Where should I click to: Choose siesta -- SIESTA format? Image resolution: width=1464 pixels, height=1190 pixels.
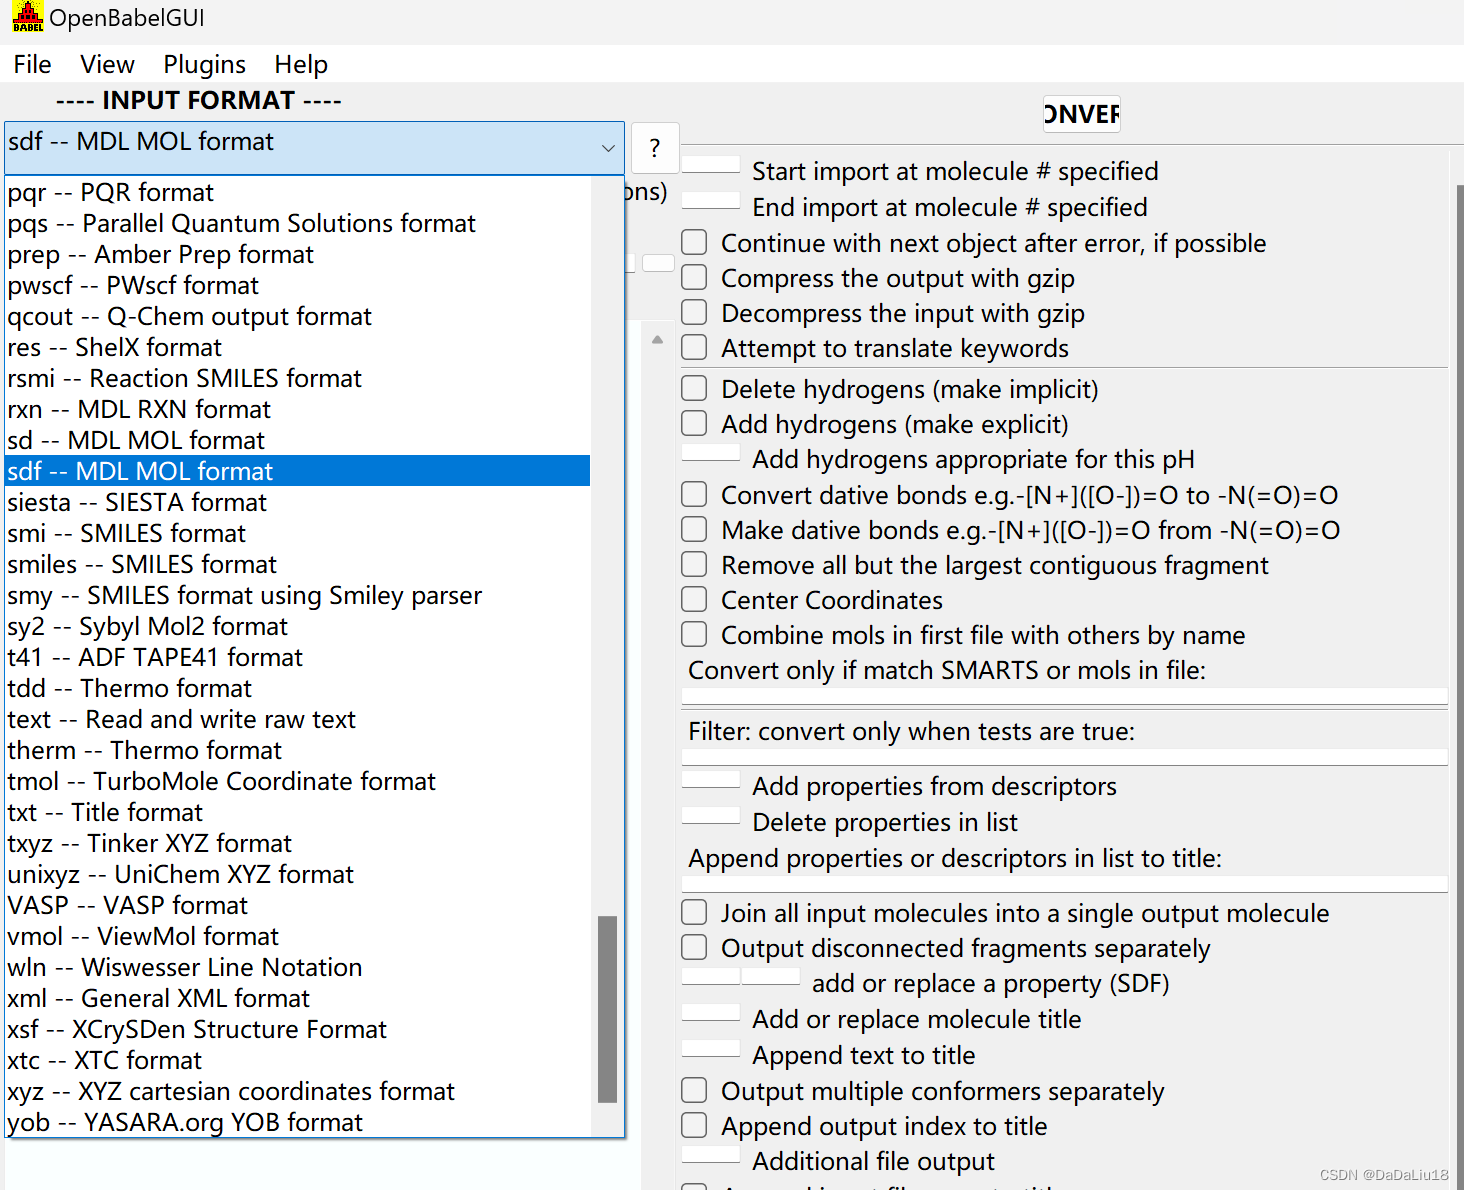click(x=297, y=502)
